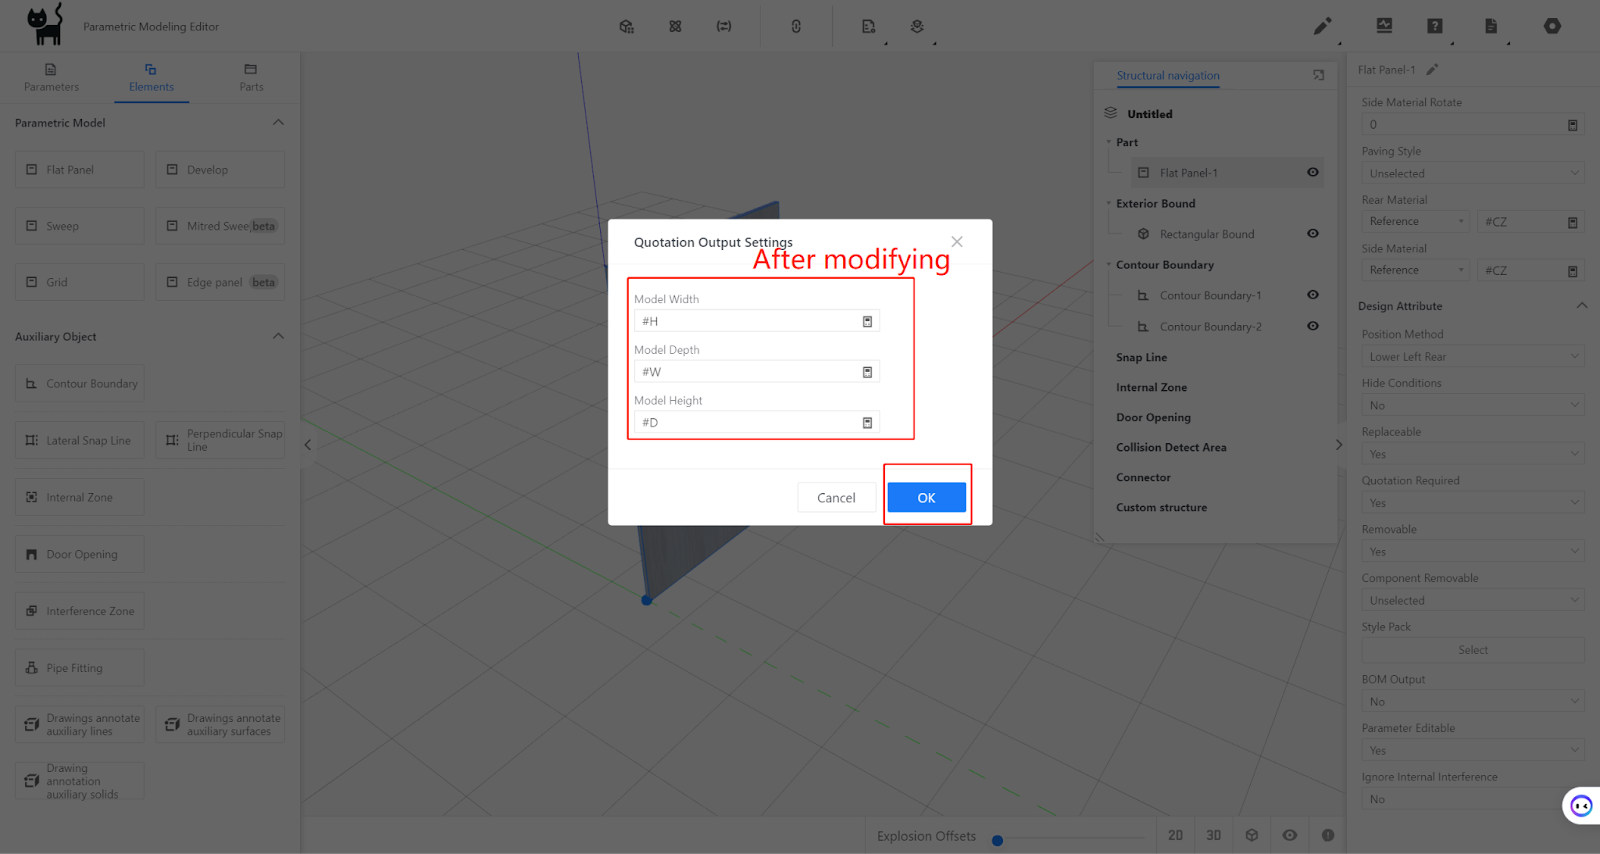
Task: Open the Hide Conditions dropdown
Action: click(1472, 405)
